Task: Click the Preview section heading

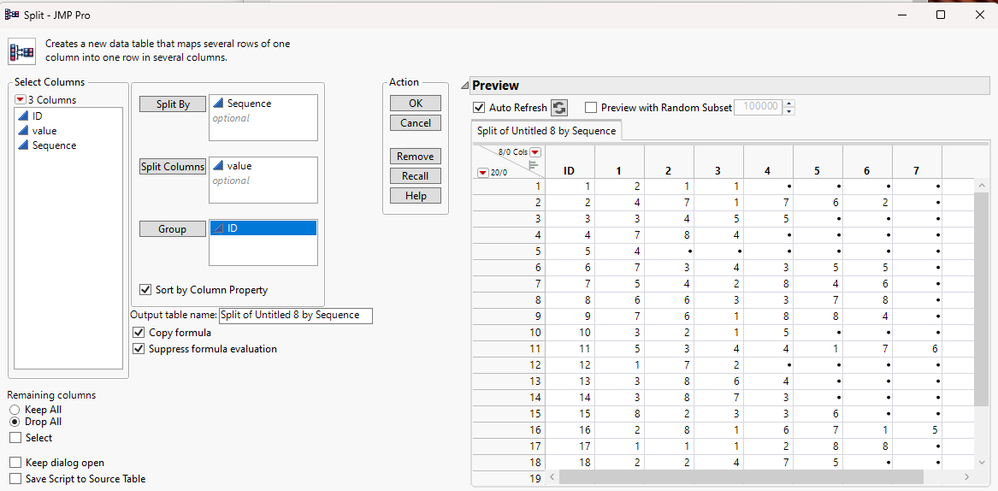Action: [x=496, y=86]
